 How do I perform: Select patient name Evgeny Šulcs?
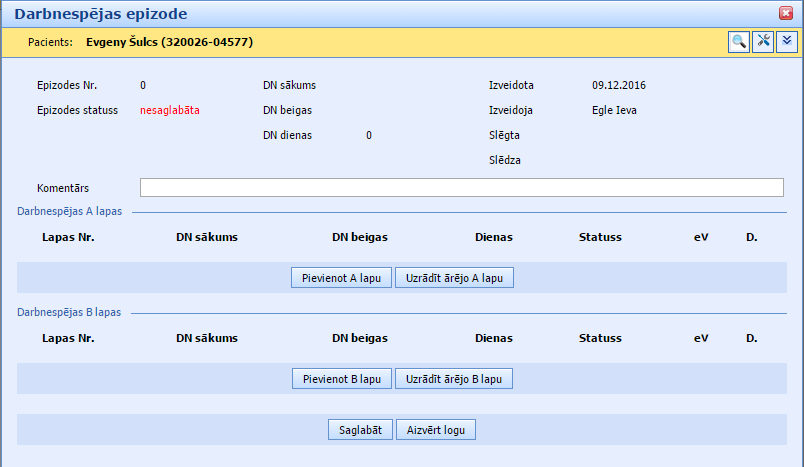(x=169, y=42)
